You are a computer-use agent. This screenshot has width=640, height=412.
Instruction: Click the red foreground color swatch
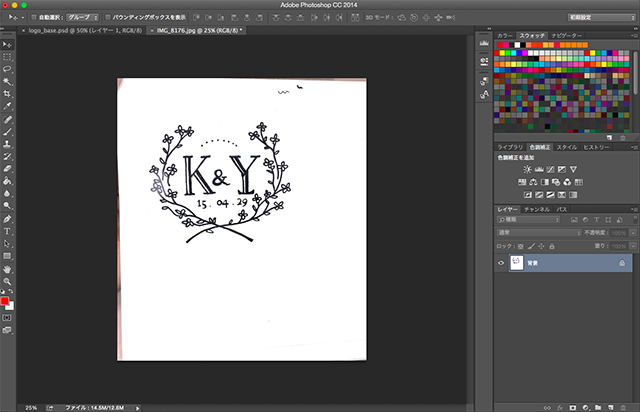pyautogui.click(x=4, y=301)
